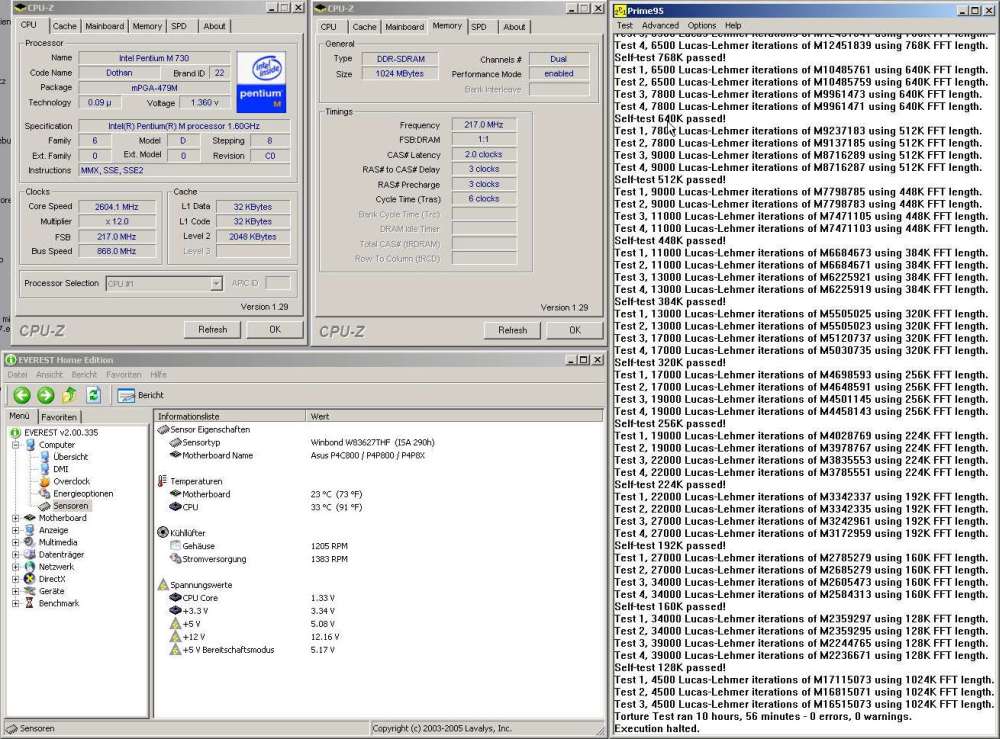Click the CPU temperature value 33 °C

click(336, 508)
